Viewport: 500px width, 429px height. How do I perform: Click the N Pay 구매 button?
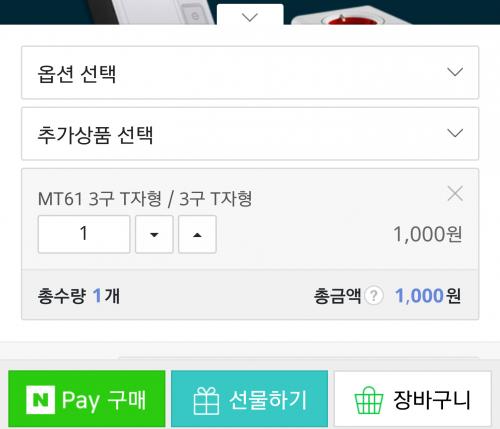coord(87,399)
